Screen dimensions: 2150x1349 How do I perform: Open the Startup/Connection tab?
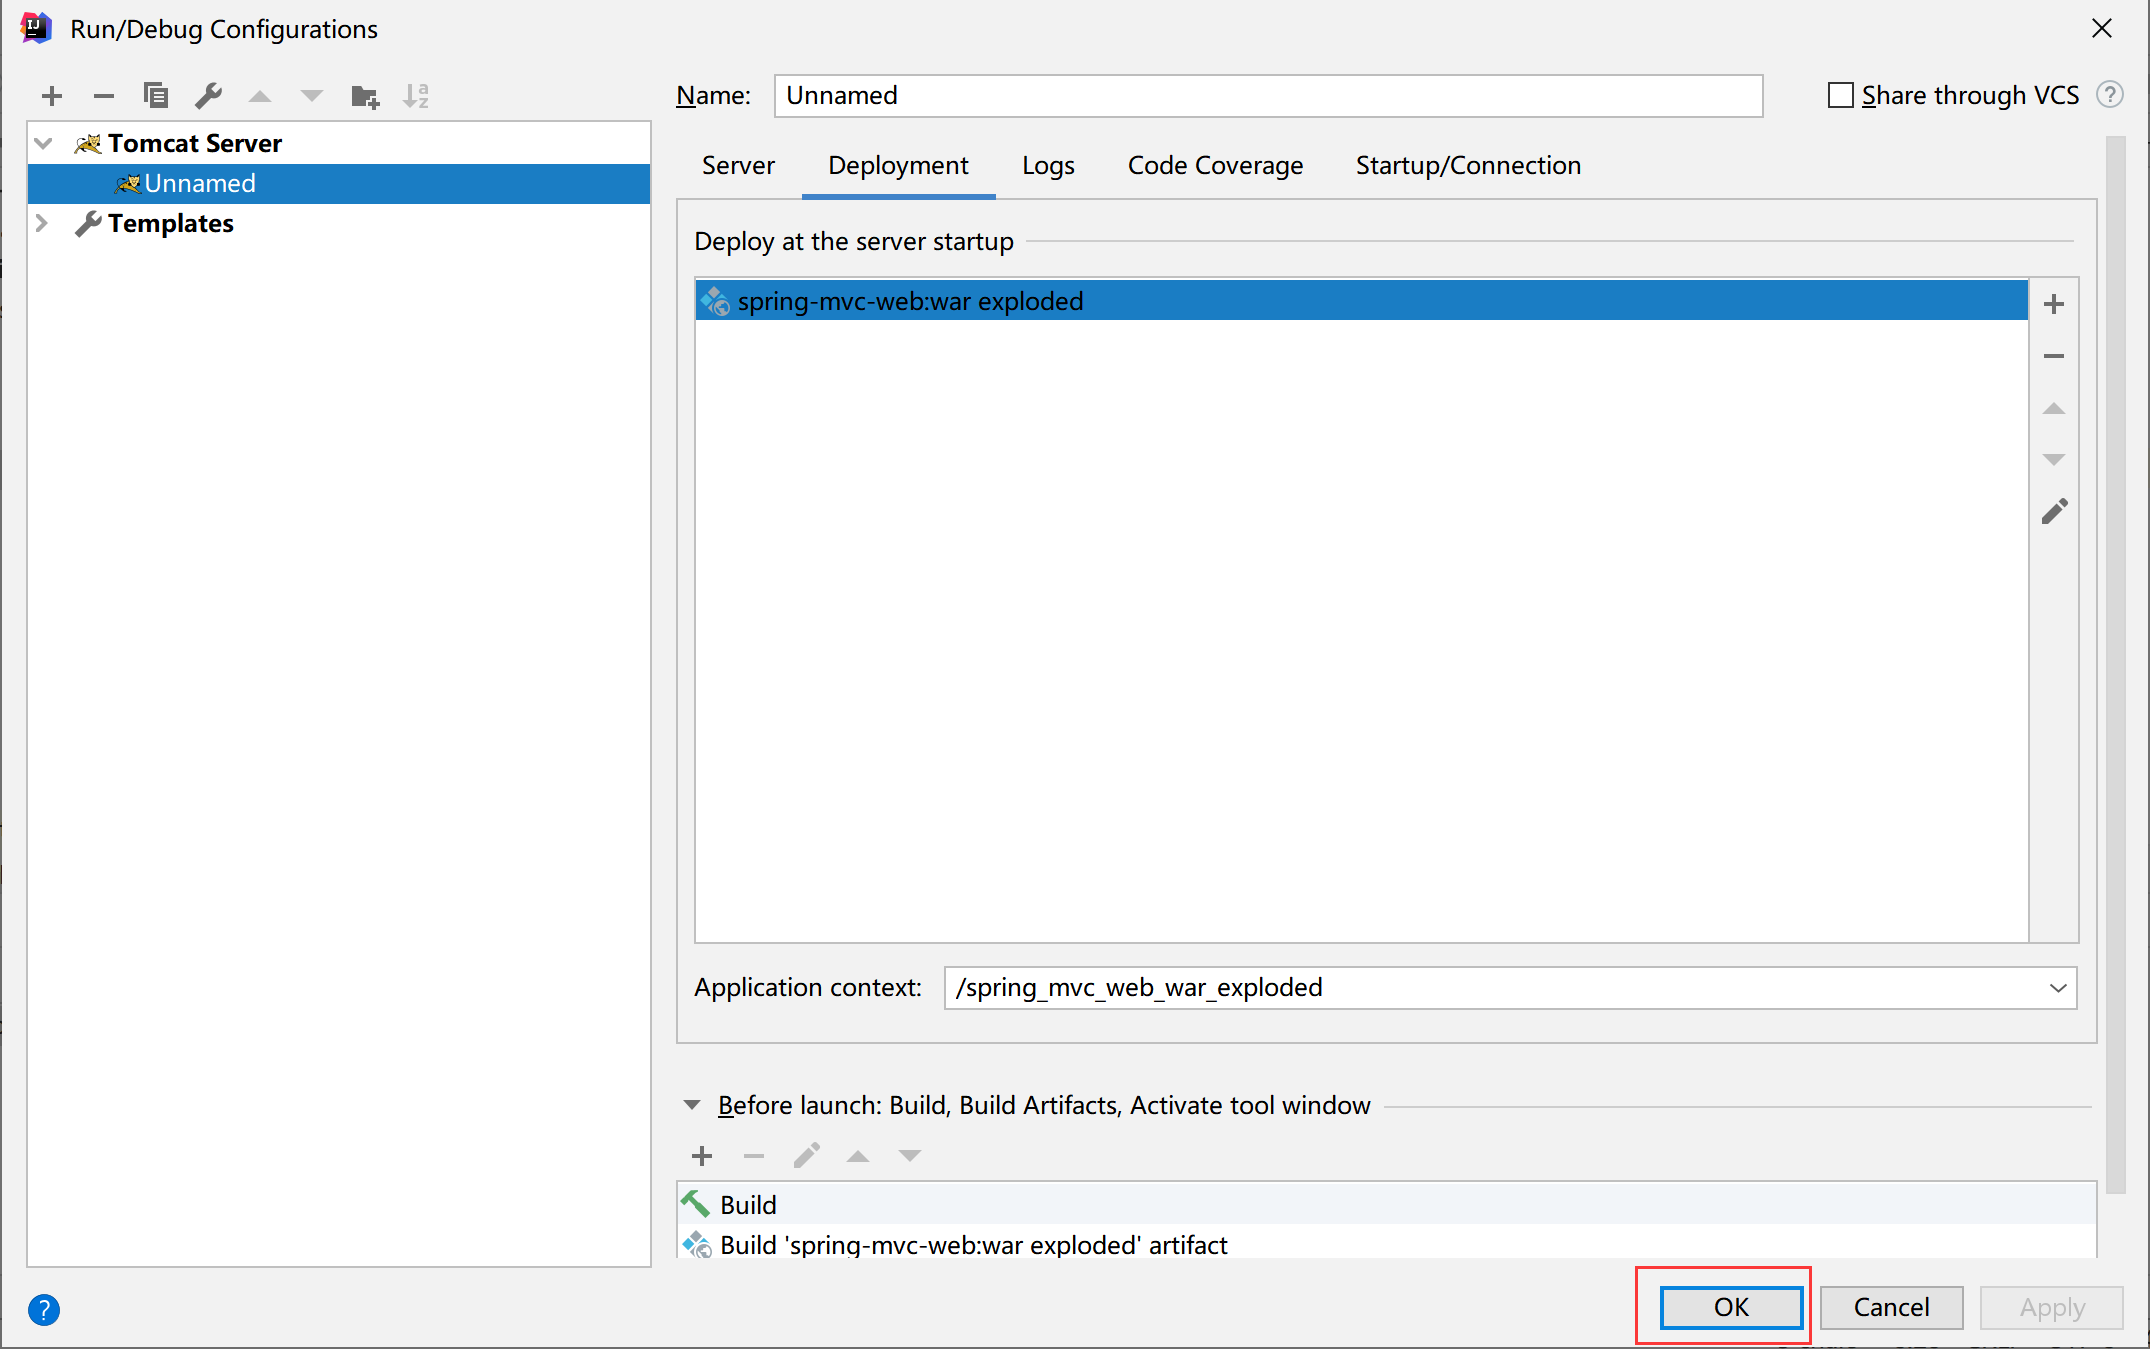click(1468, 165)
